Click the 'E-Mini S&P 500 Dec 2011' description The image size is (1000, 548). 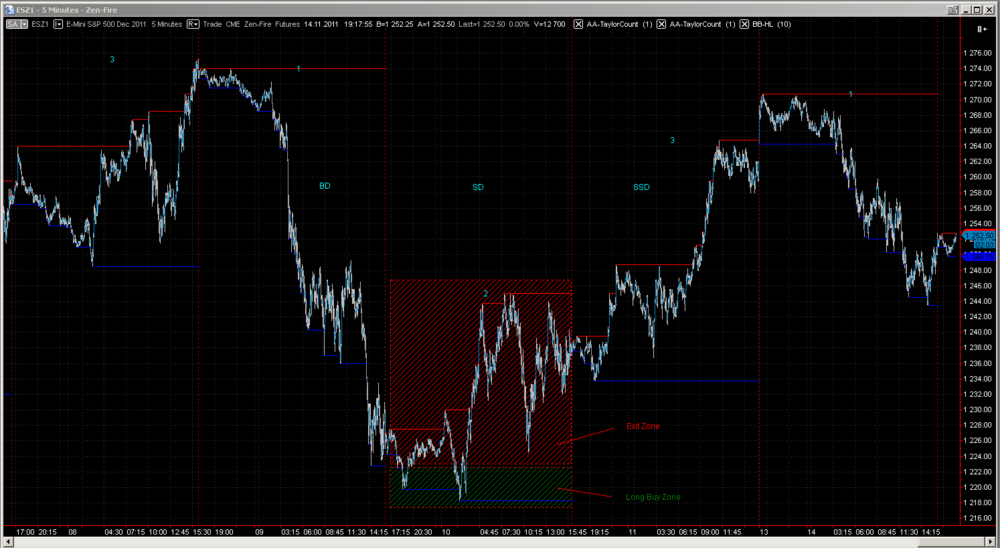106,24
